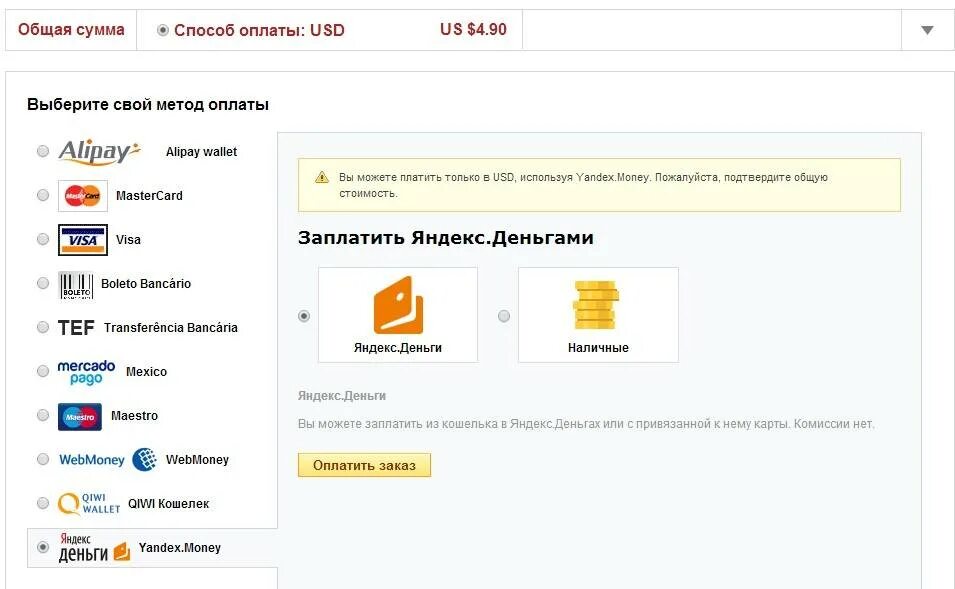Click the orange wallet Яндекс.Деньги tile

[398, 315]
